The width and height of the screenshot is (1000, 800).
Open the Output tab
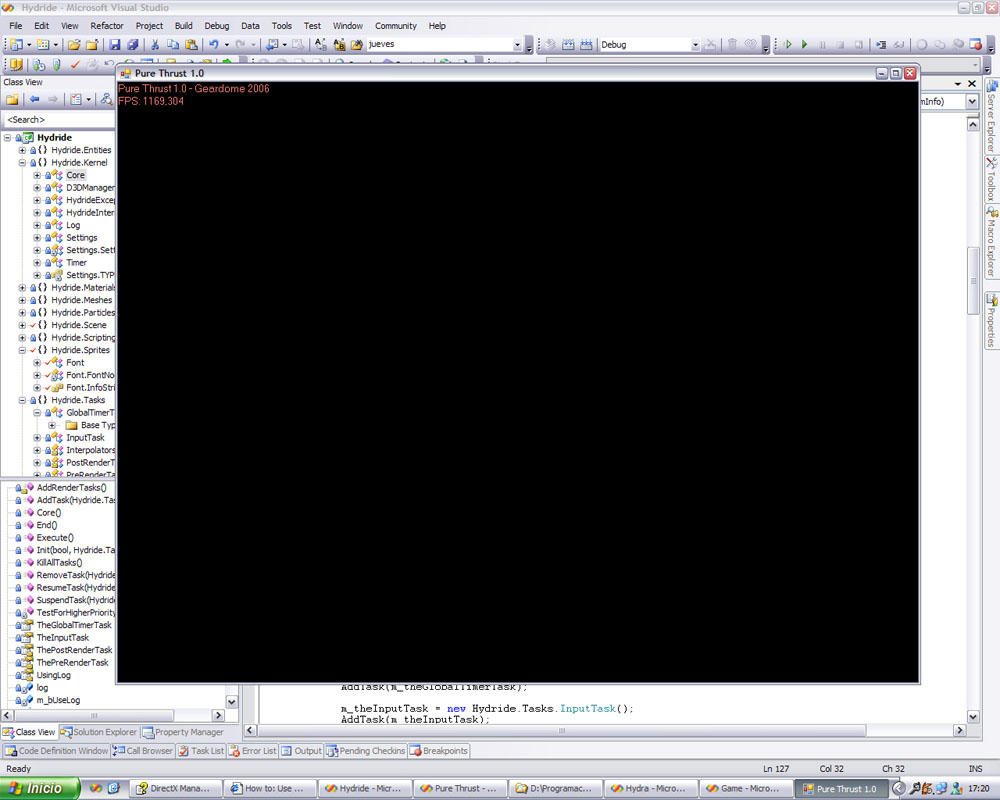coord(302,751)
